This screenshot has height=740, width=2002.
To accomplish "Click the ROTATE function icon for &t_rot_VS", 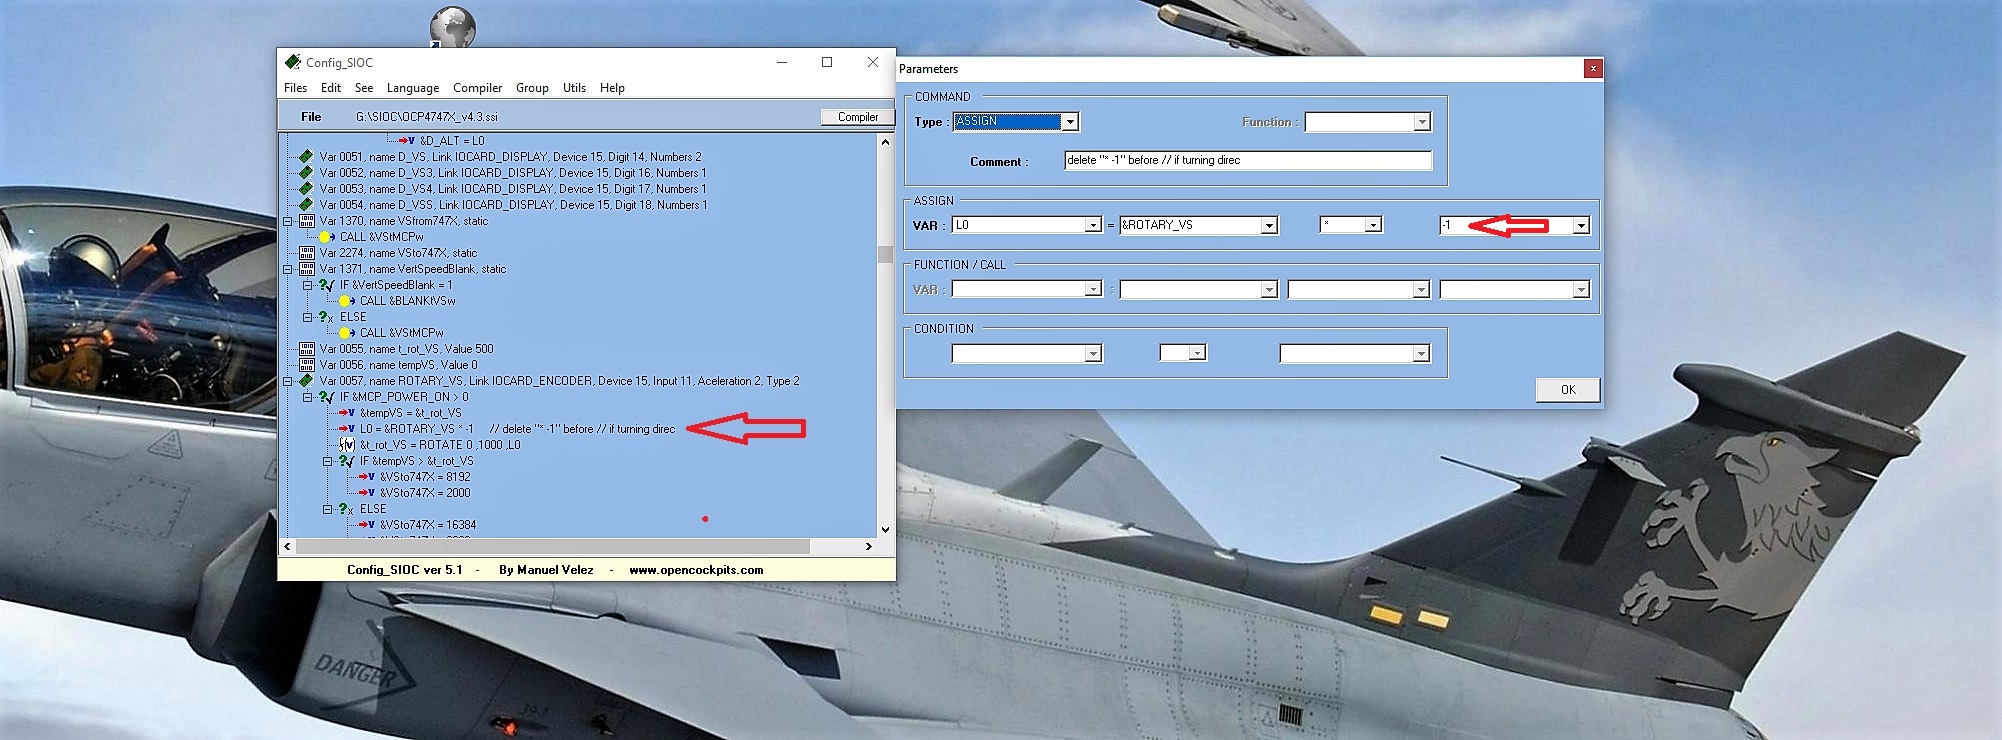I will (347, 445).
